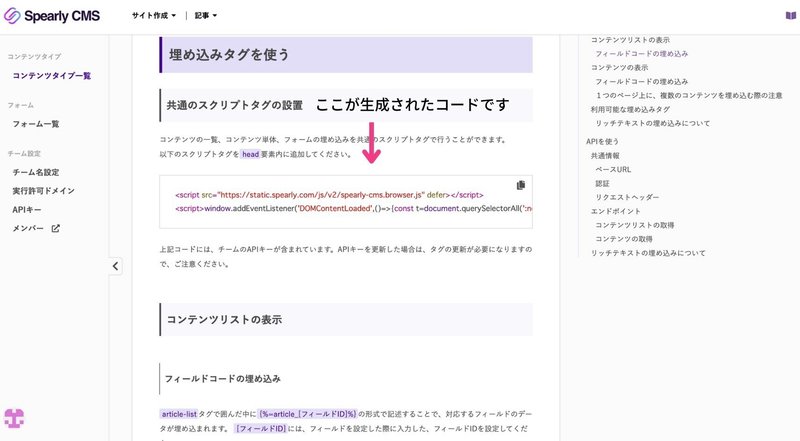The width and height of the screenshot is (800, 441).
Task: Click the 共通のスクリプトタグの設置 heading
Action: click(x=235, y=105)
